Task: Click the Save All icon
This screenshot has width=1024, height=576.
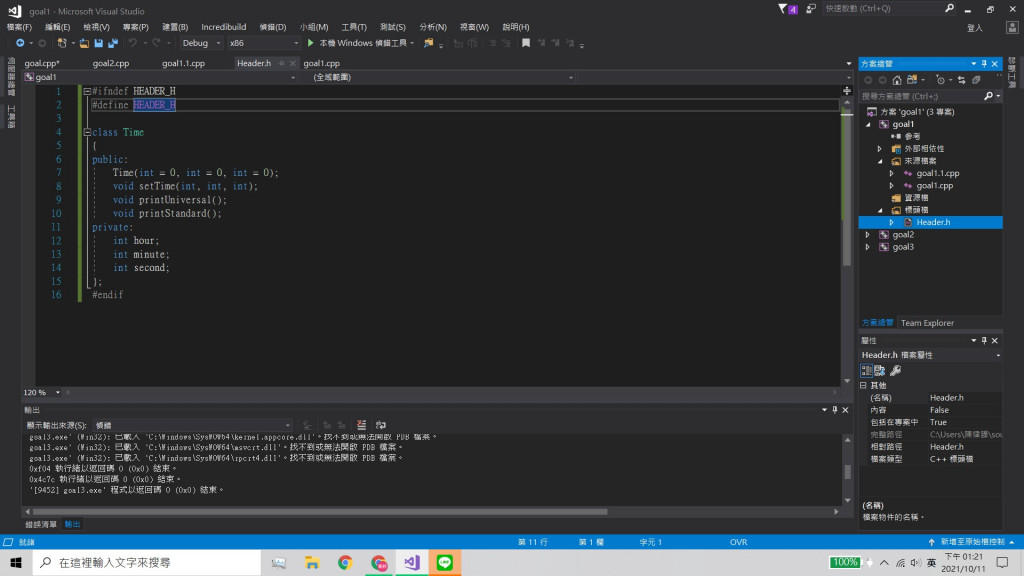Action: (112, 43)
